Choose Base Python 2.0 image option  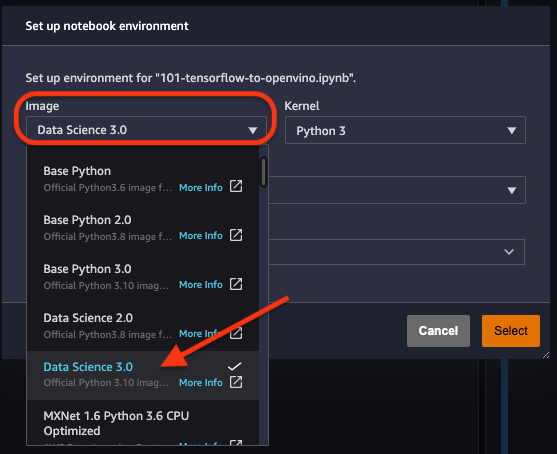coord(142,228)
